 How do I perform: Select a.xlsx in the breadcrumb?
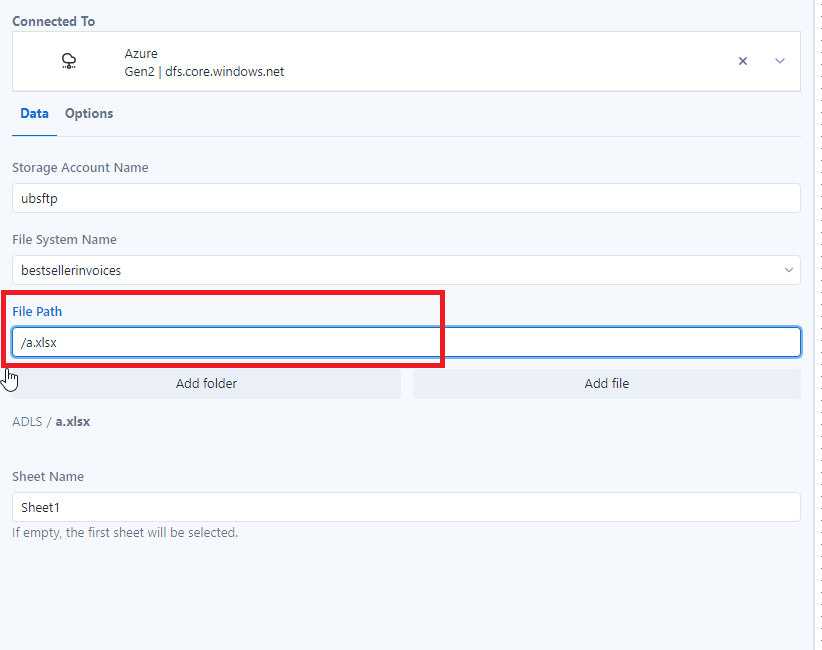coord(73,421)
